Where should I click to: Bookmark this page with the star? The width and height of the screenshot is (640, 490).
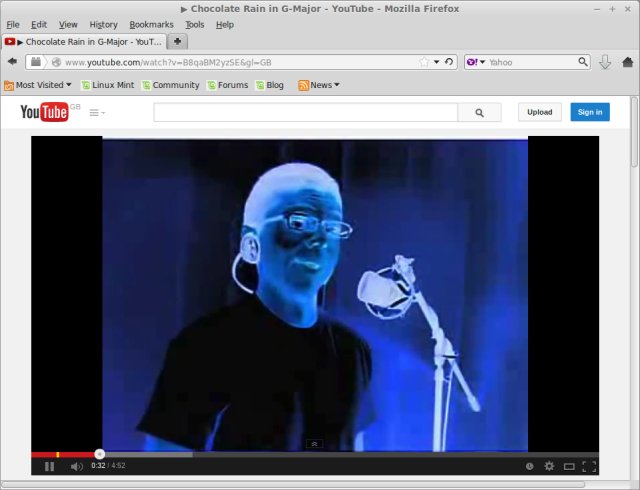(x=424, y=62)
